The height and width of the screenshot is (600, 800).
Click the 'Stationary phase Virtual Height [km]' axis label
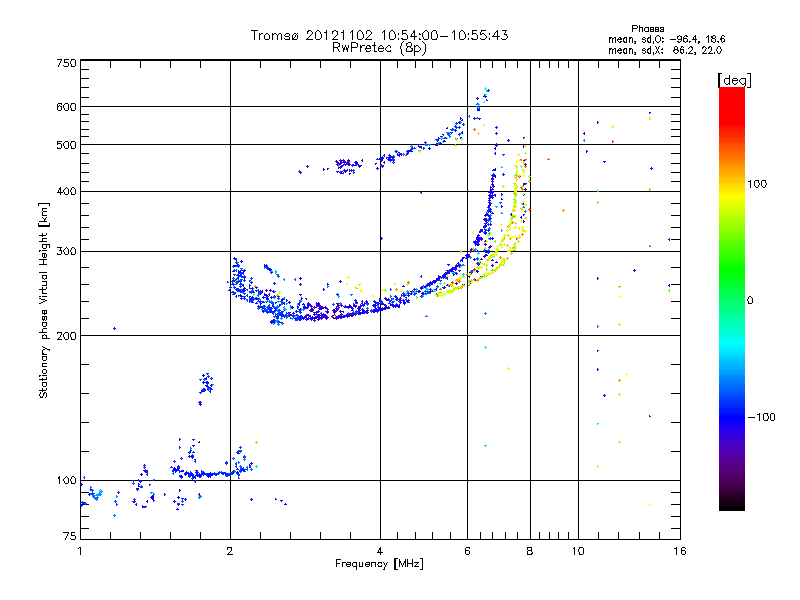coord(44,300)
